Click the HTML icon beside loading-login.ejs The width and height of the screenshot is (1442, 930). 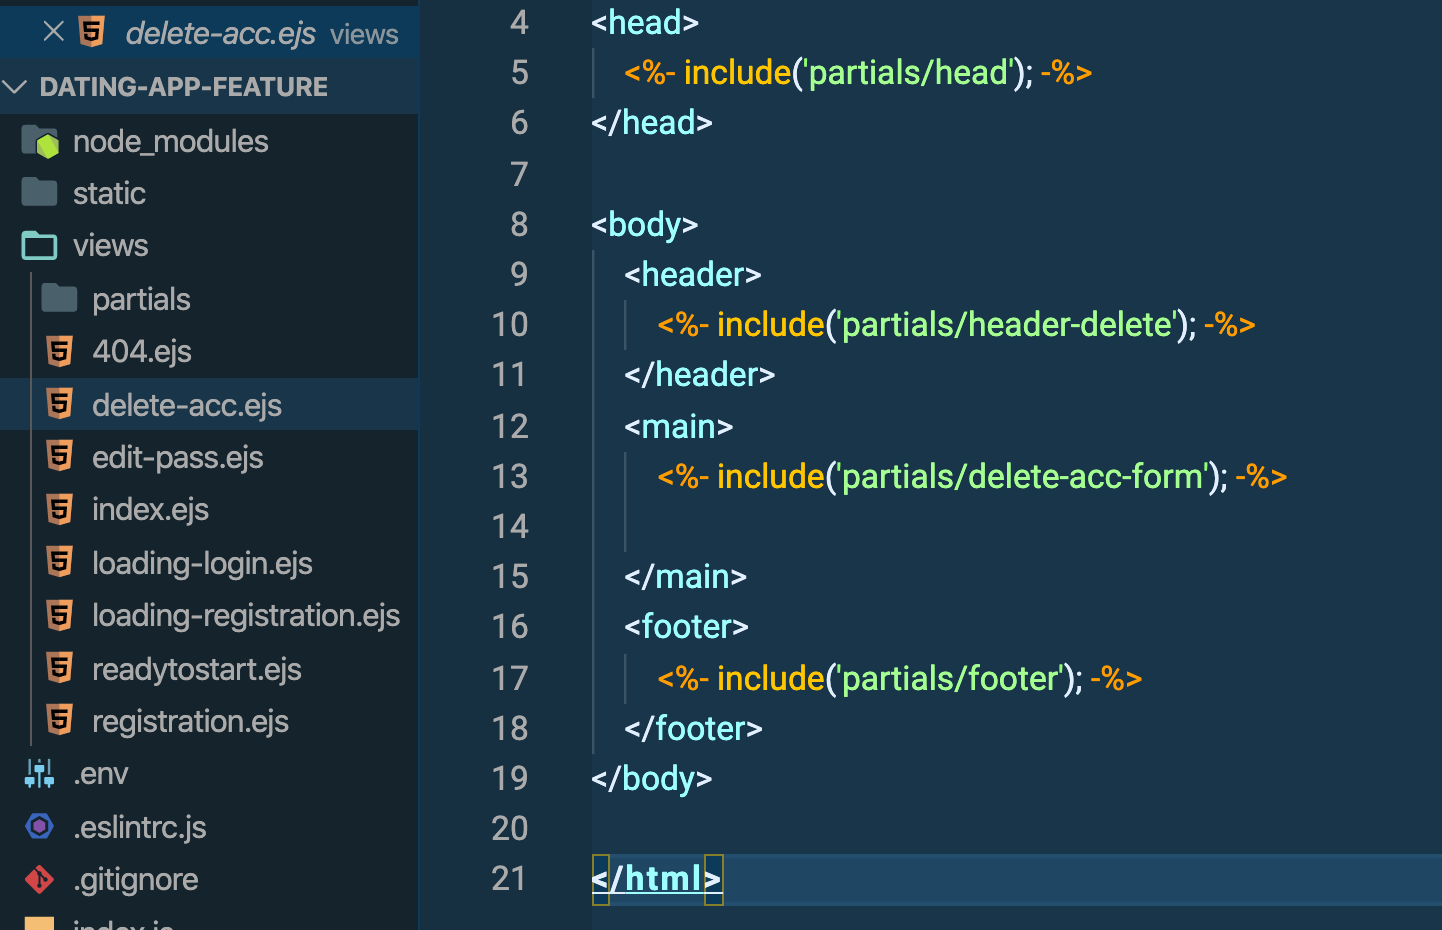click(x=60, y=562)
